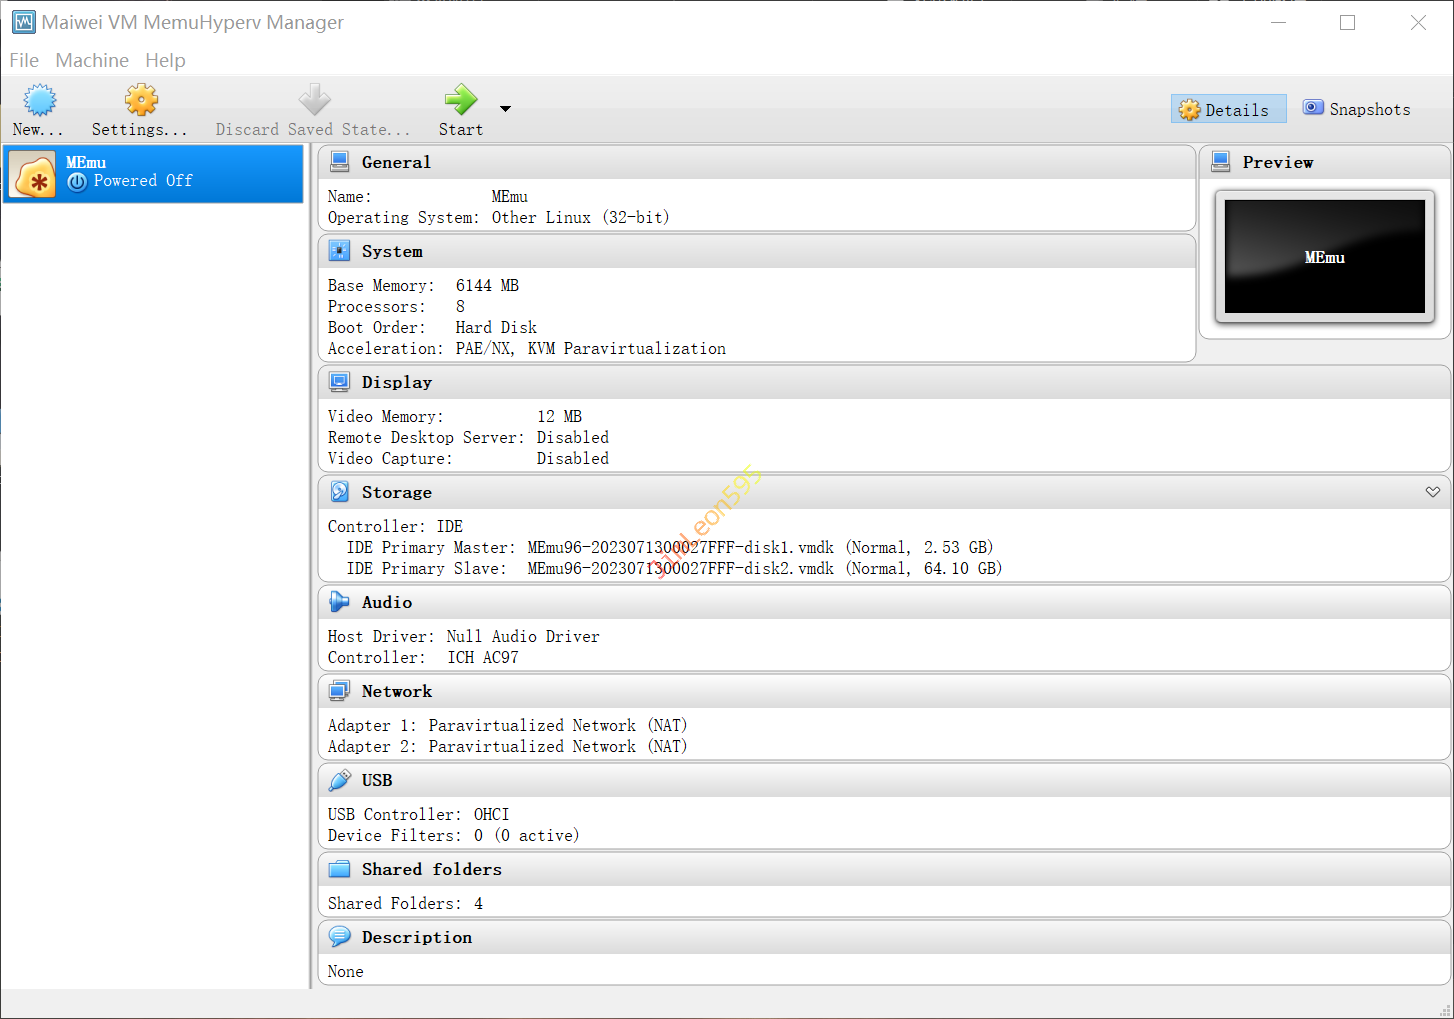Open the Help menu

click(165, 60)
